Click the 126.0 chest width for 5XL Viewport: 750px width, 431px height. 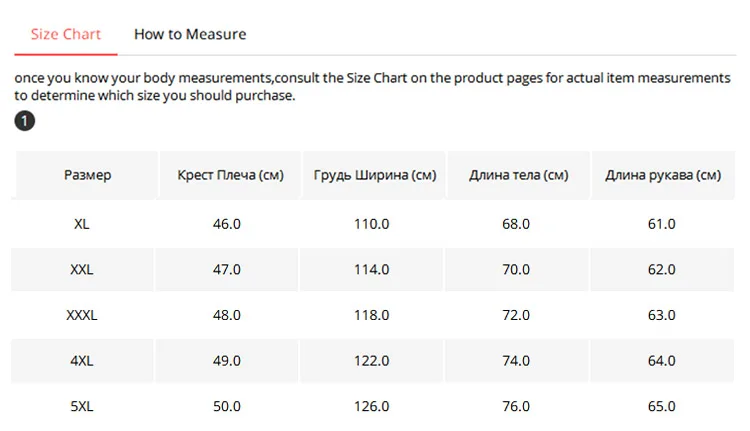tap(372, 406)
